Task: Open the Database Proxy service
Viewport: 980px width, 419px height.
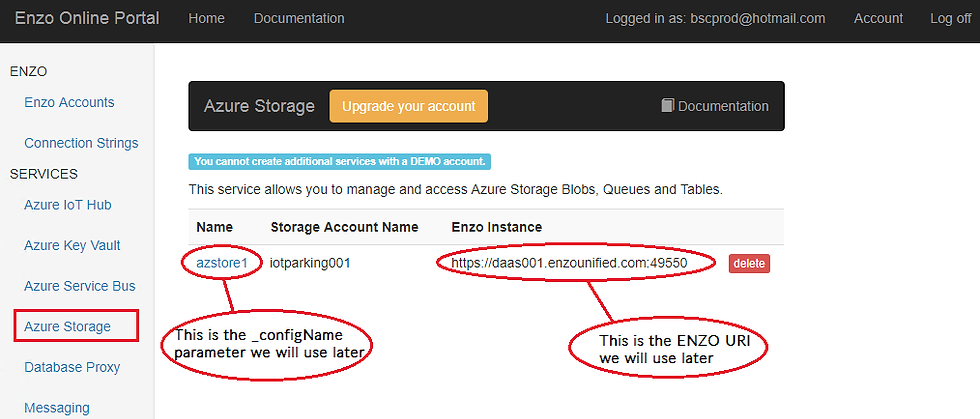Action: [72, 367]
